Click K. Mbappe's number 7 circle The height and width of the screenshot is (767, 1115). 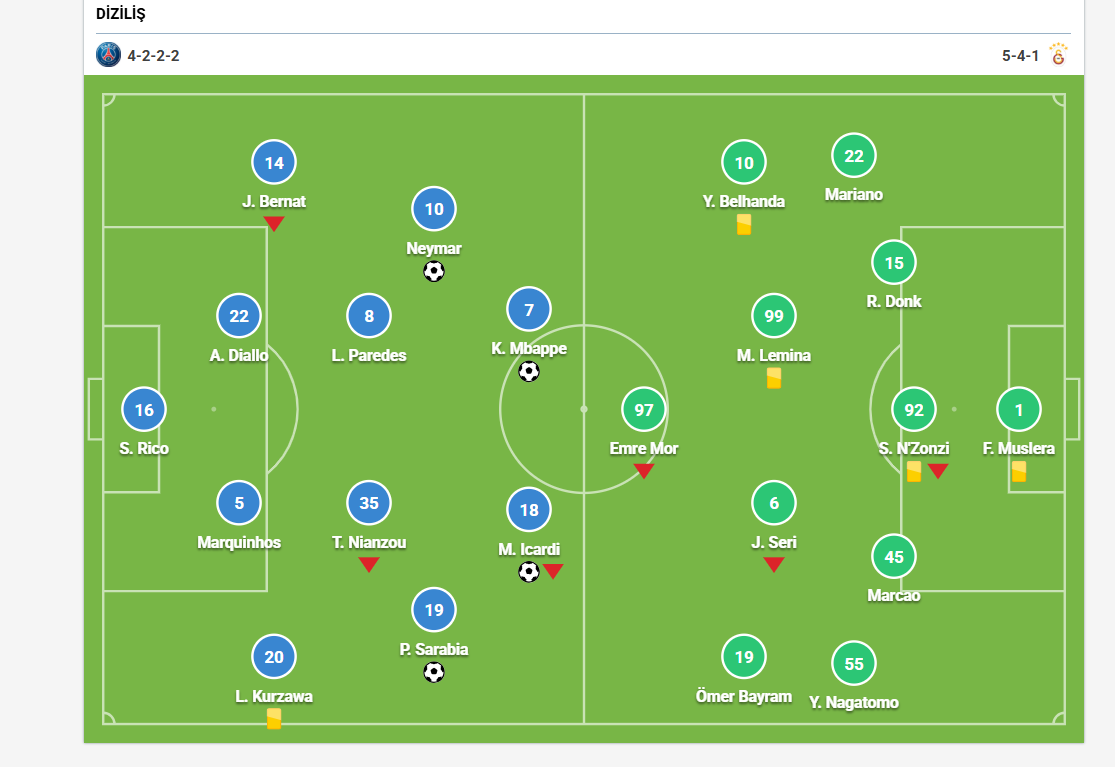coord(529,309)
